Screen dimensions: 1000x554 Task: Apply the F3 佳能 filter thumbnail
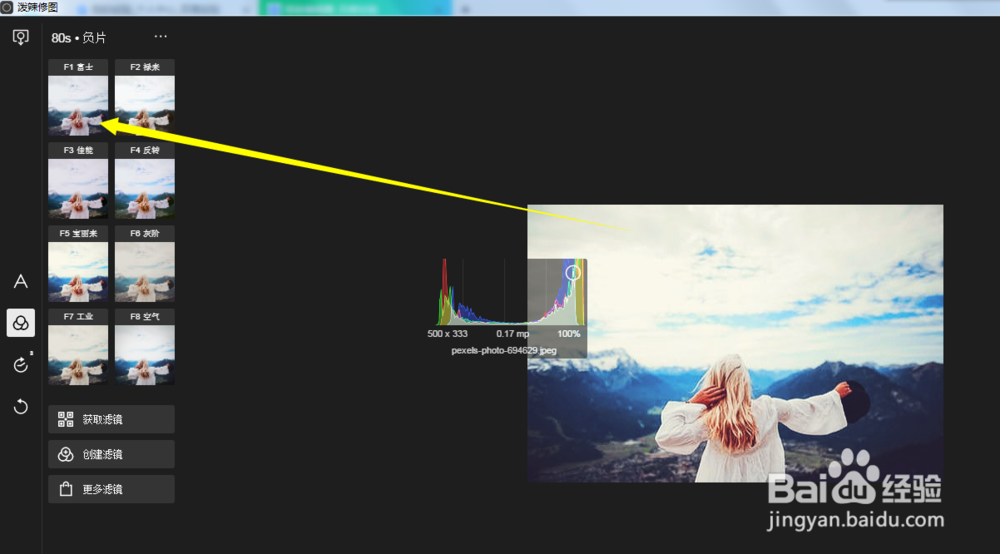coord(78,180)
